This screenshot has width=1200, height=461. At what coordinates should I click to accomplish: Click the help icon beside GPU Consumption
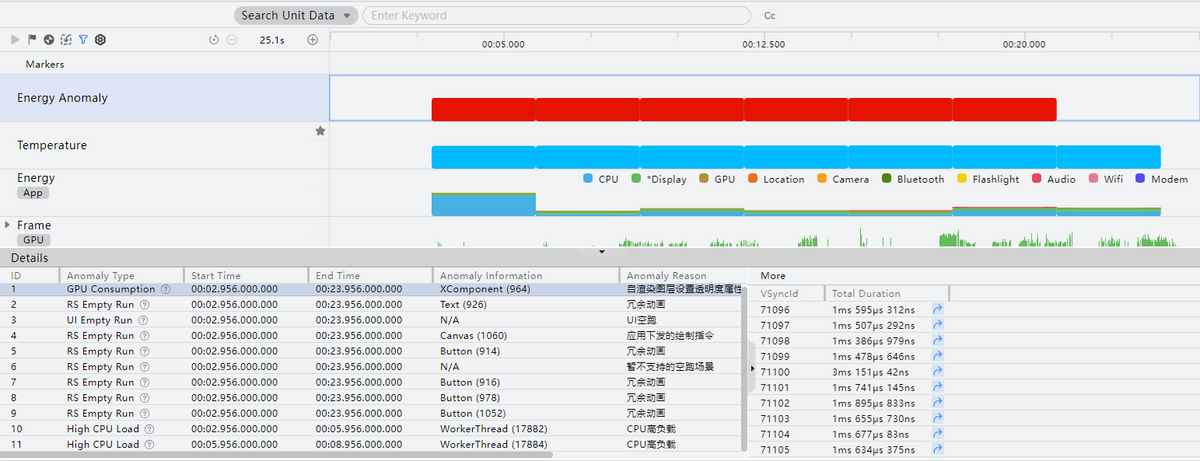166,289
